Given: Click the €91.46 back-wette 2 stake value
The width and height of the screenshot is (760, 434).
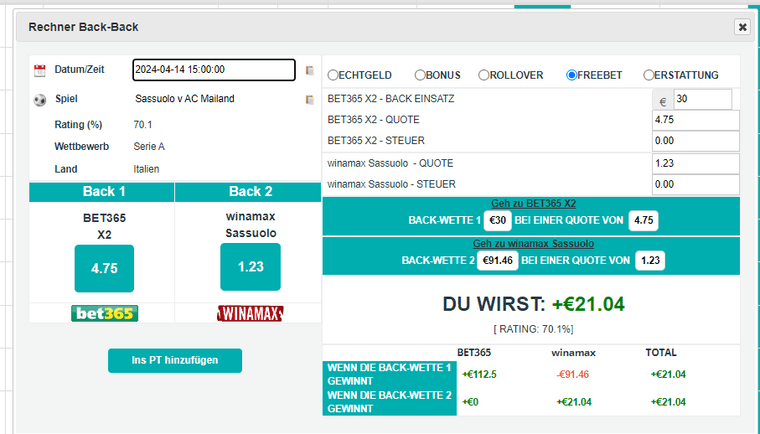Looking at the screenshot, I should 498,260.
